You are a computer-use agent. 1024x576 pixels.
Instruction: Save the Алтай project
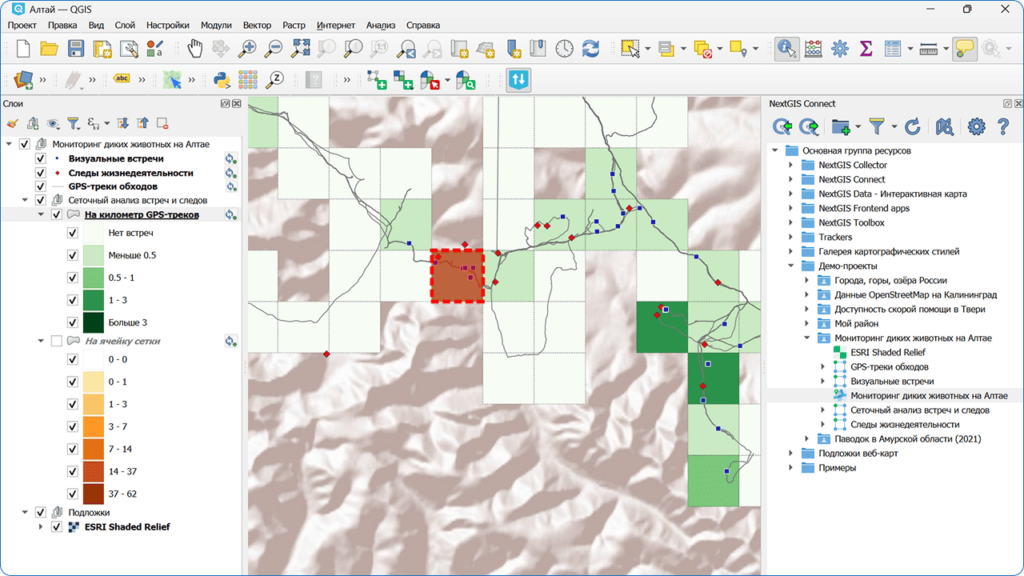coord(74,47)
